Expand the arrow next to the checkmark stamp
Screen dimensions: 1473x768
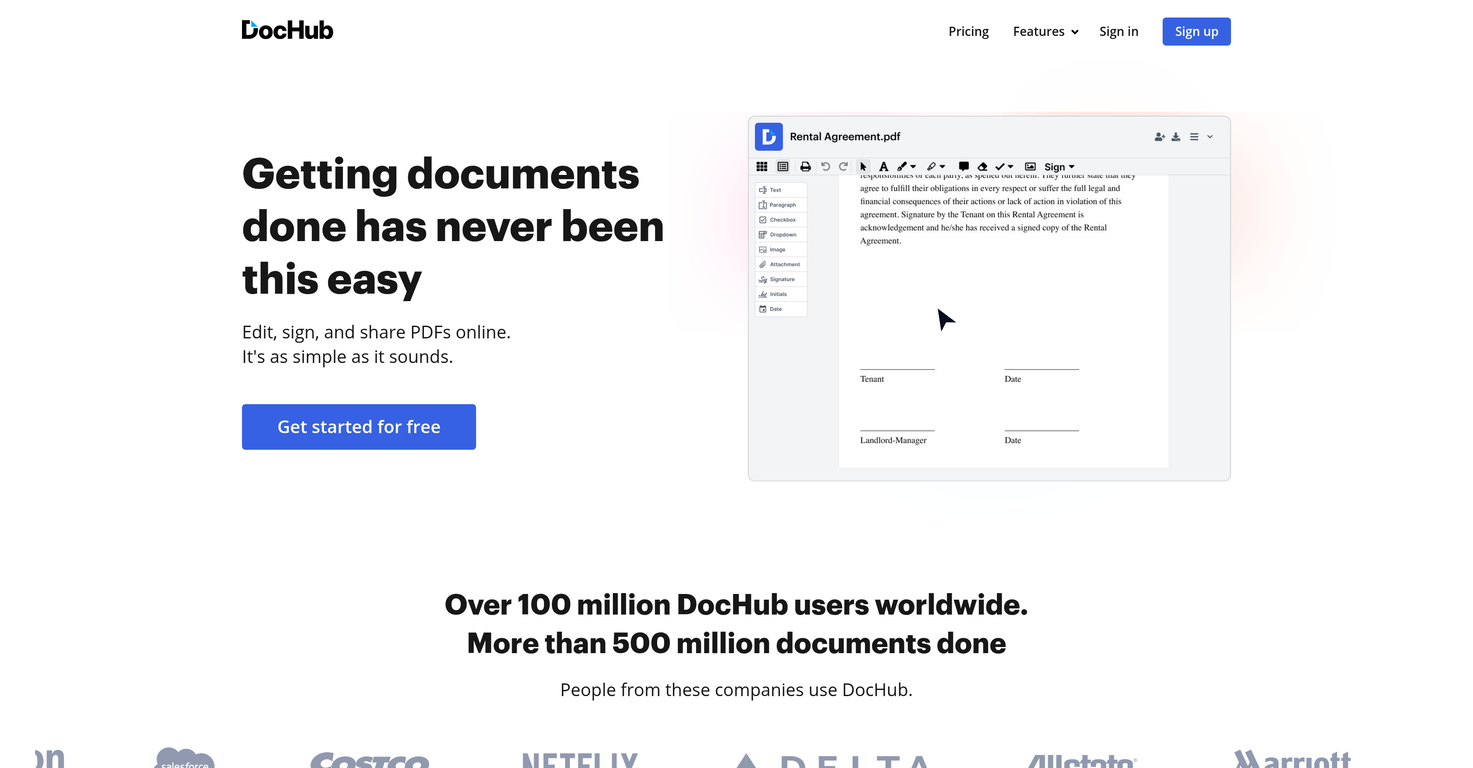tap(1011, 167)
